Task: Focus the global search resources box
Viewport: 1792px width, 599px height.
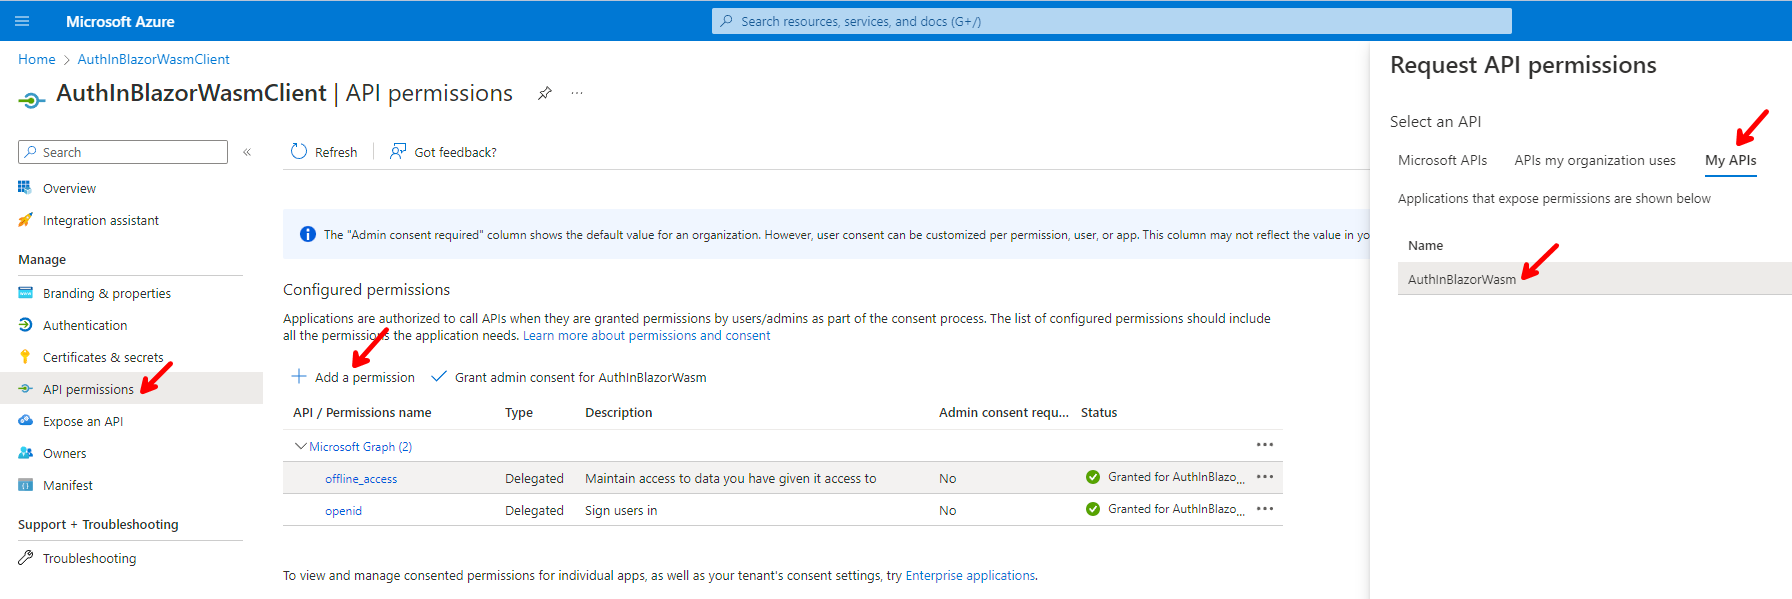Action: click(1111, 21)
